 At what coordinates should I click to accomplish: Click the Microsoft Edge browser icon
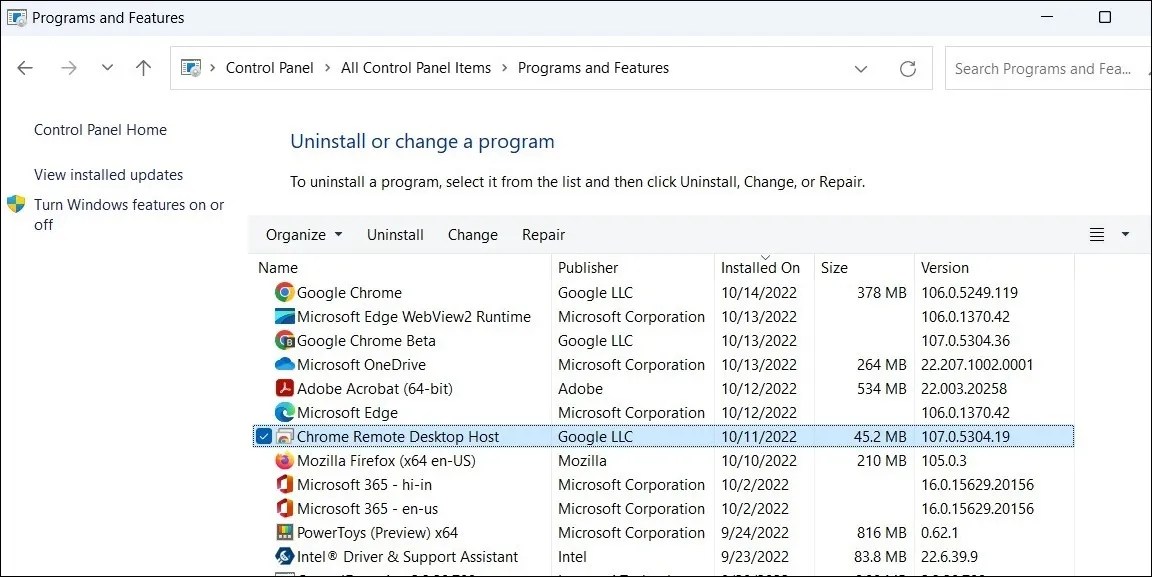click(x=284, y=412)
